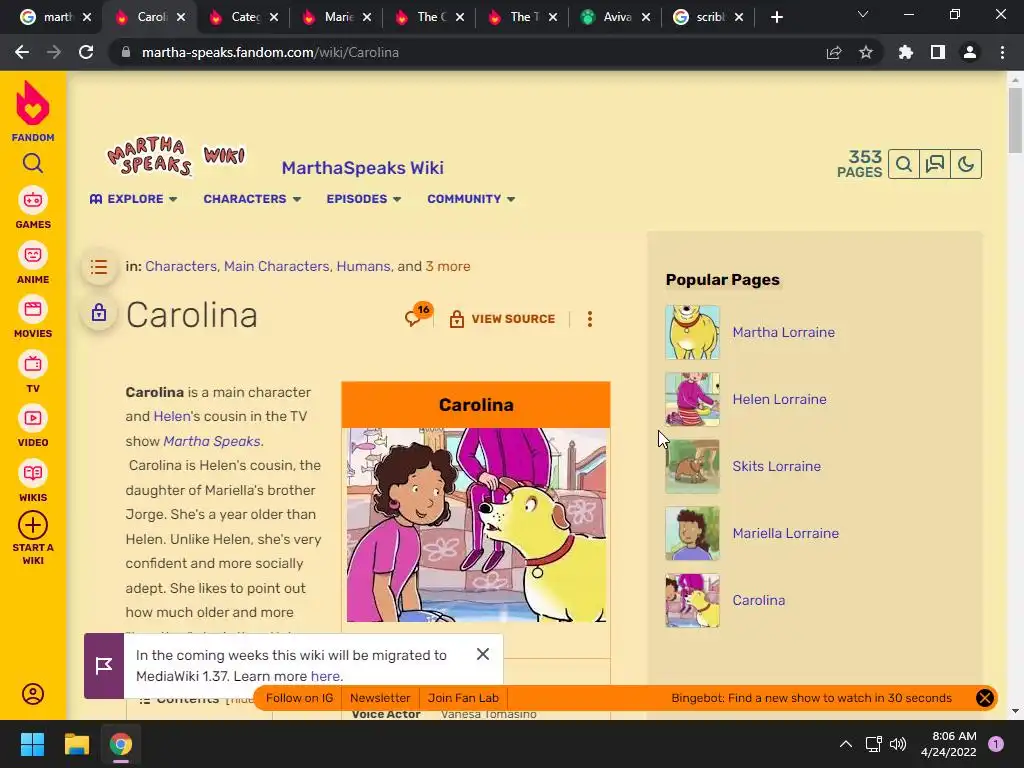Click Martha Lorraine thumbnail image
Viewport: 1024px width, 768px height.
[692, 332]
